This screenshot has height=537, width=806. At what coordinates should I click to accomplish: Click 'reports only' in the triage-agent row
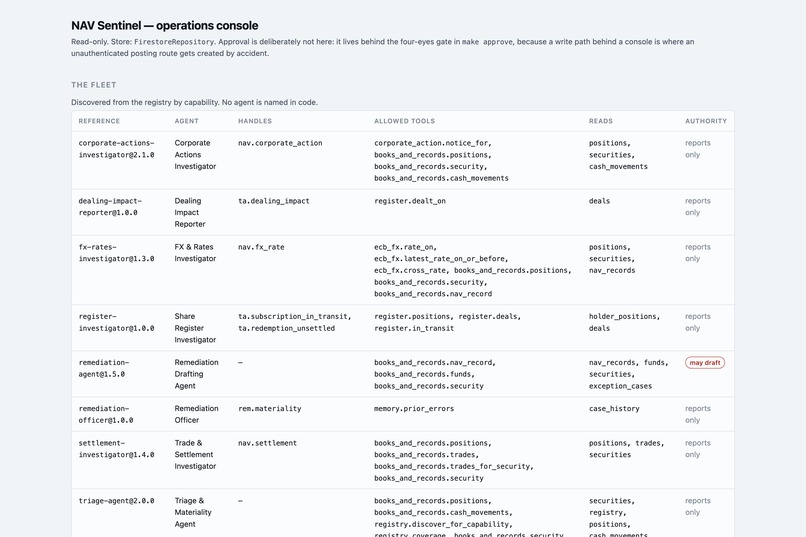(x=698, y=507)
